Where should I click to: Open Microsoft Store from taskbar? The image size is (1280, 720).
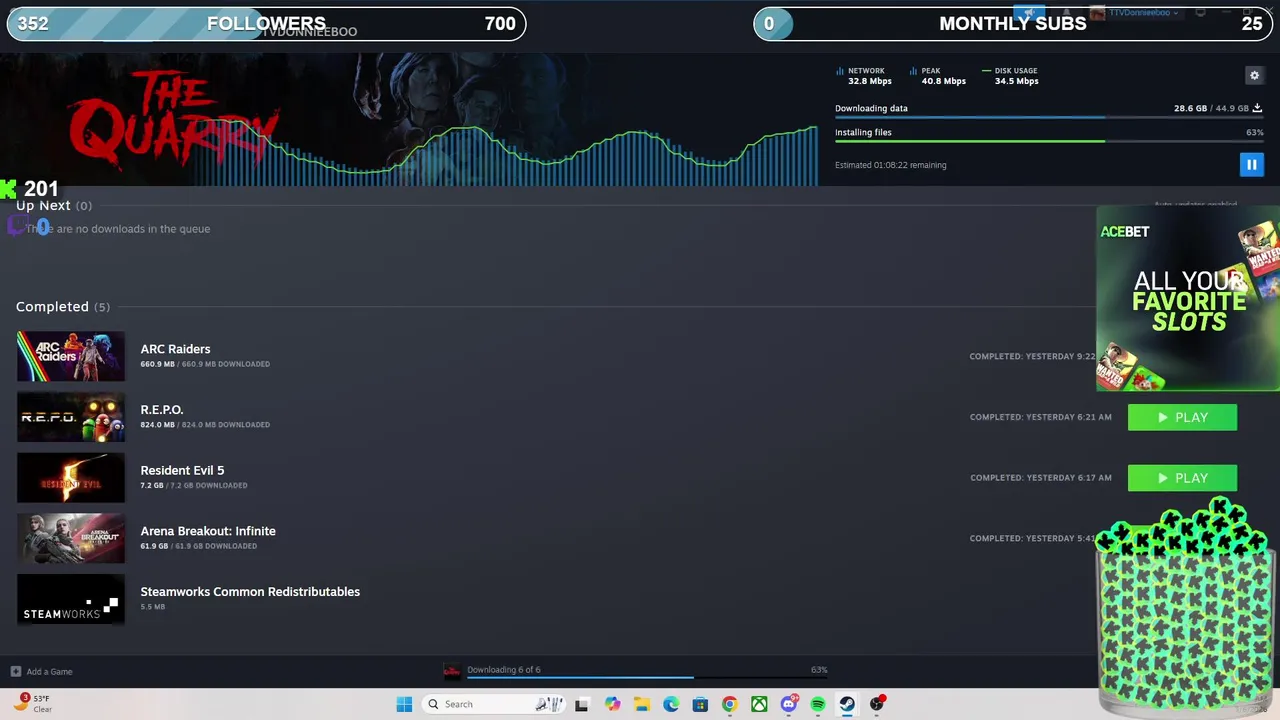click(700, 704)
